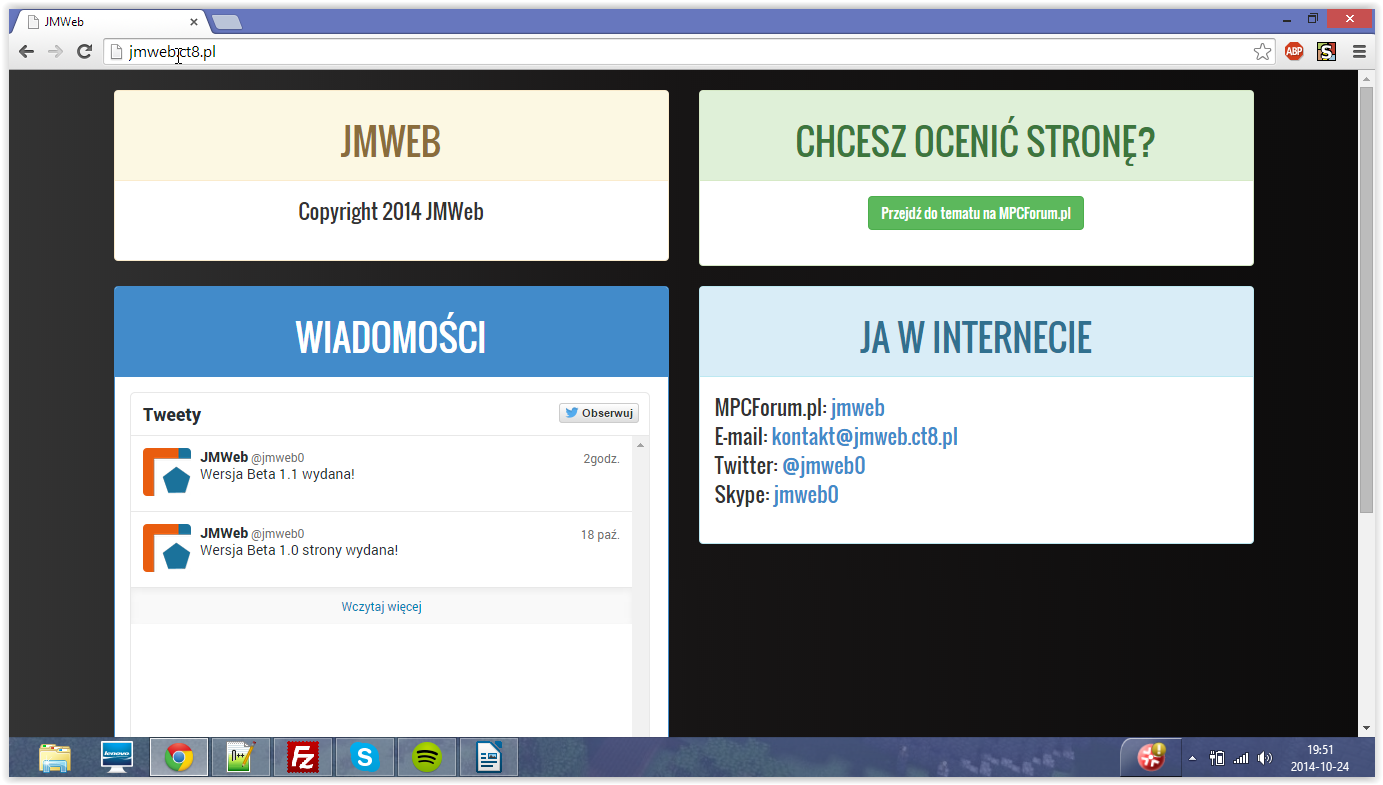Bookmark this page with the star icon
This screenshot has height=785, width=1383.
click(x=1262, y=52)
